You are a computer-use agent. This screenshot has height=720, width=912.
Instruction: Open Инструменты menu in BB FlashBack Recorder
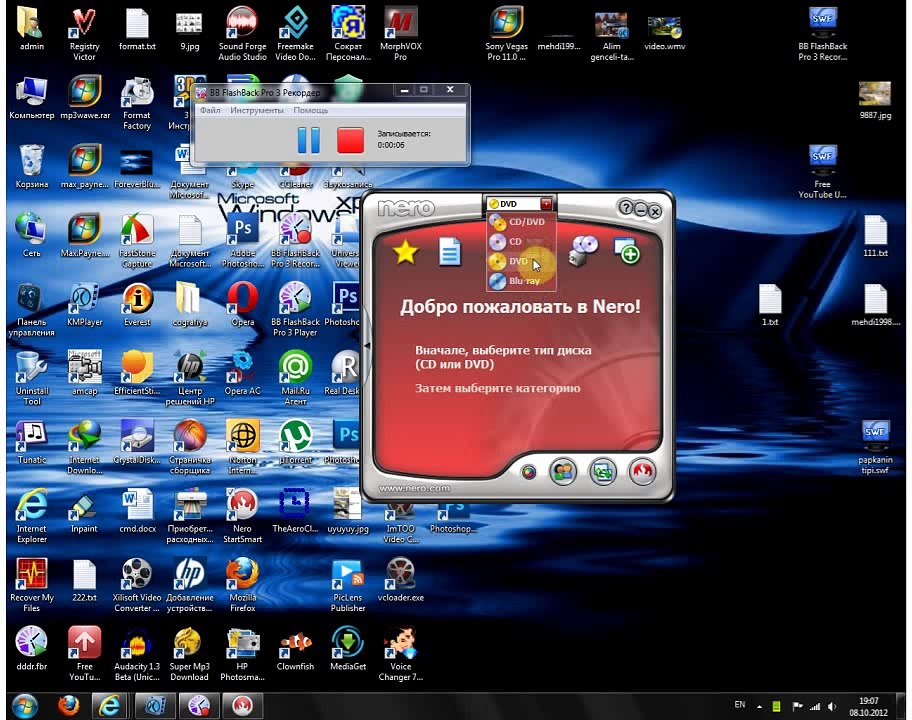coord(256,110)
